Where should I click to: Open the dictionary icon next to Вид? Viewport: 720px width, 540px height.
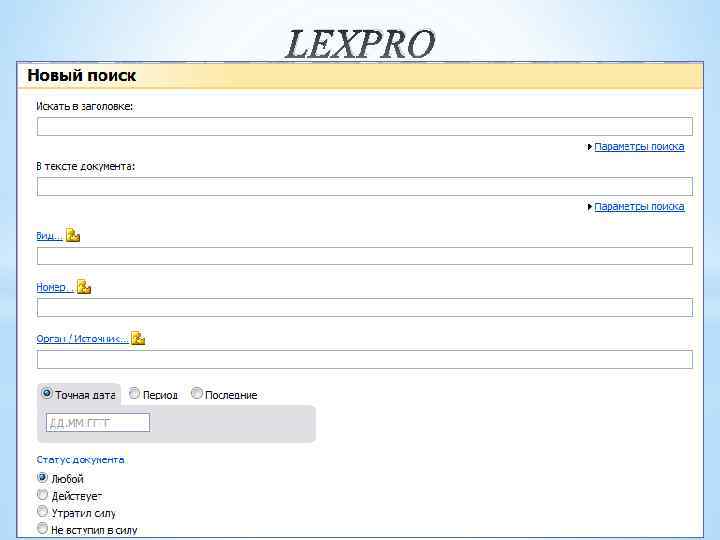(73, 235)
